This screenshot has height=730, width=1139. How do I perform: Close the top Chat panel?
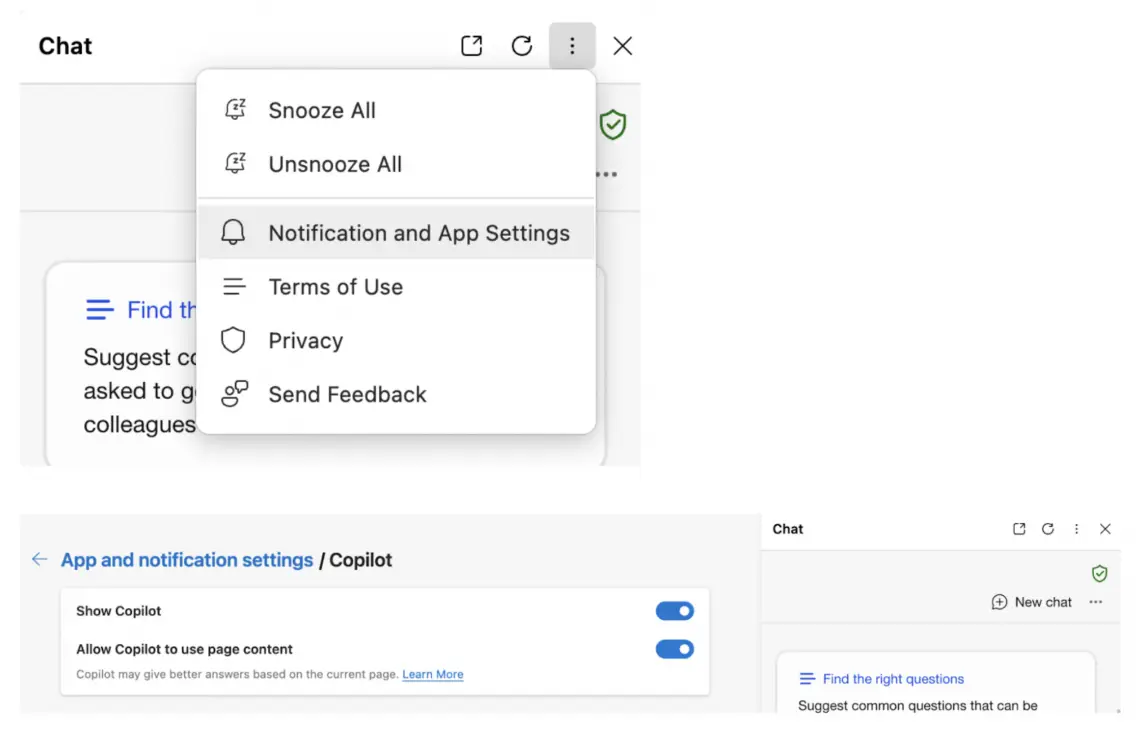(x=623, y=46)
